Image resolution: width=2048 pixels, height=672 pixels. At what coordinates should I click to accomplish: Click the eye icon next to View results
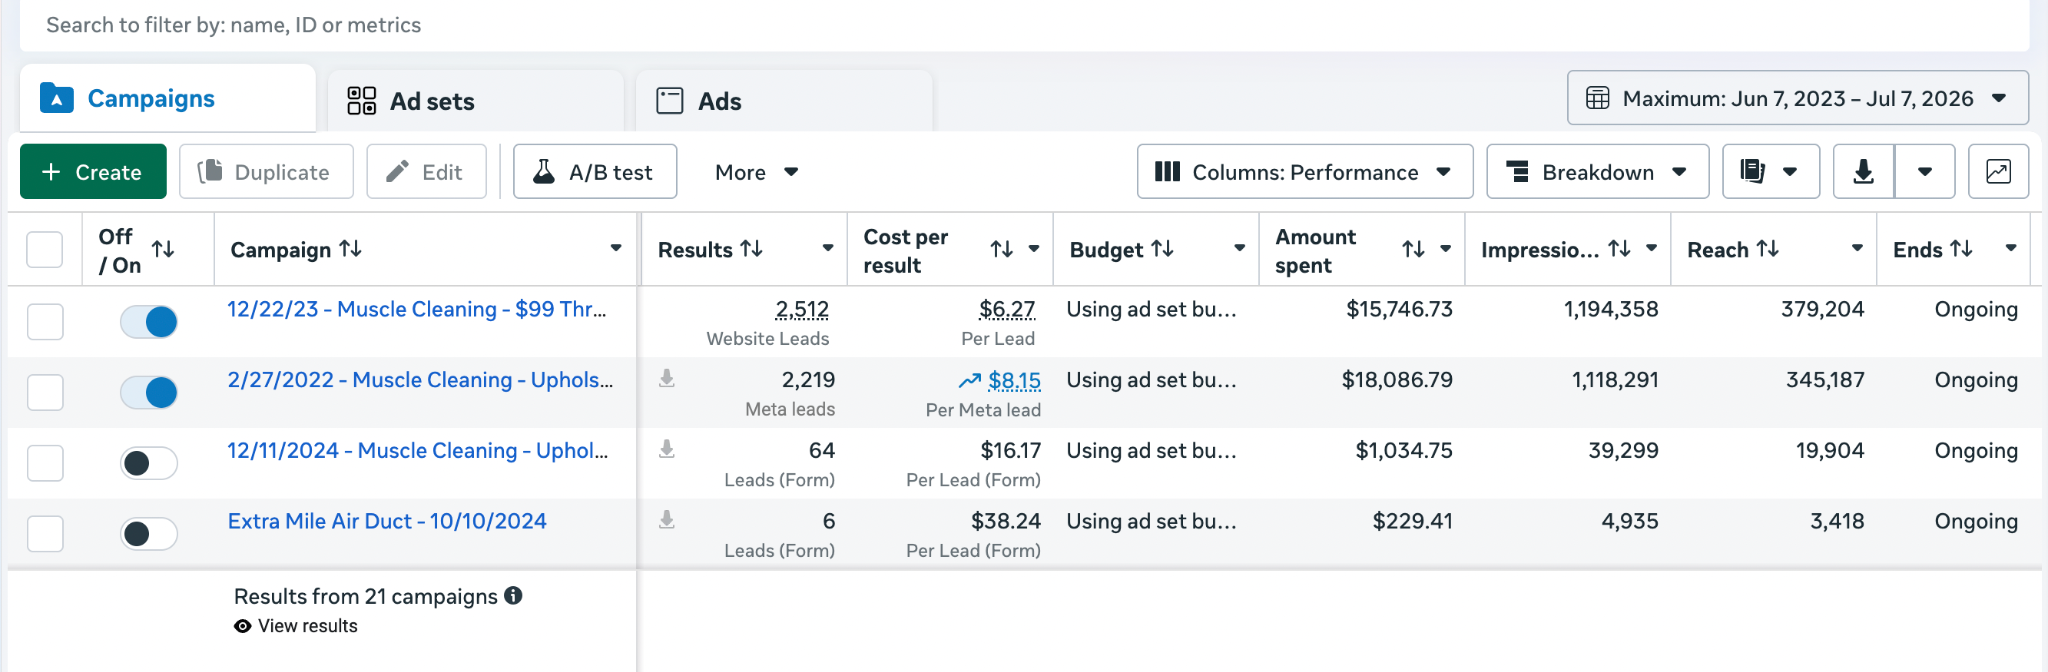click(x=242, y=626)
